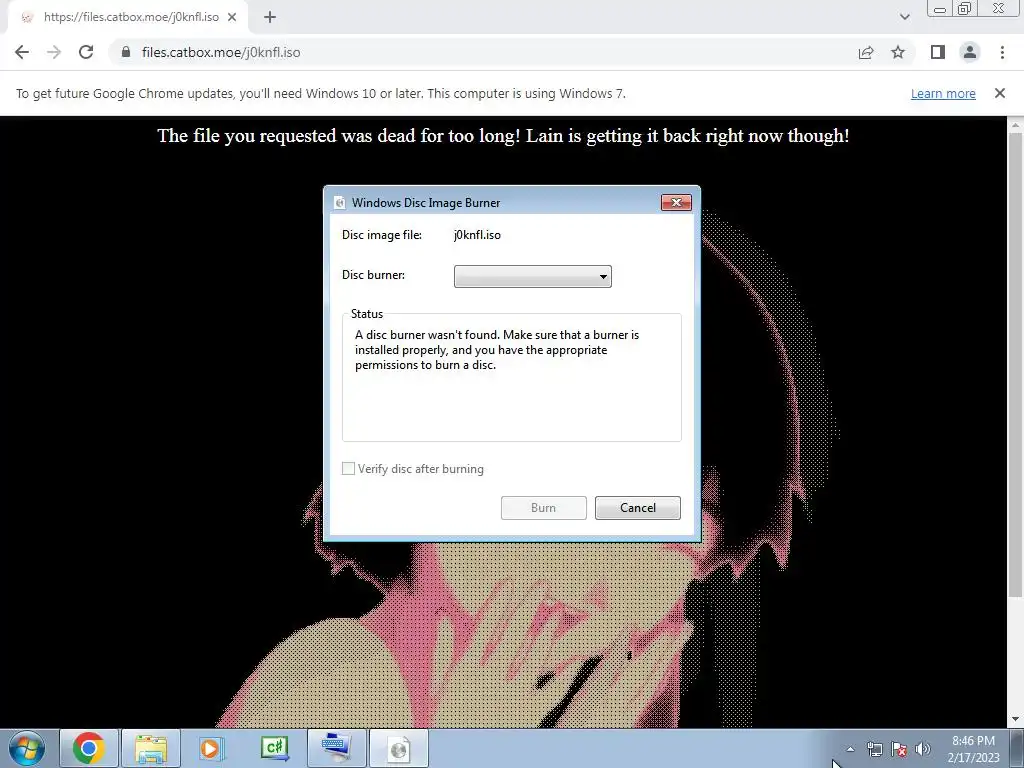Screen dimensions: 1024x768
Task: Click the Disc Image Burner title icon
Action: point(340,202)
